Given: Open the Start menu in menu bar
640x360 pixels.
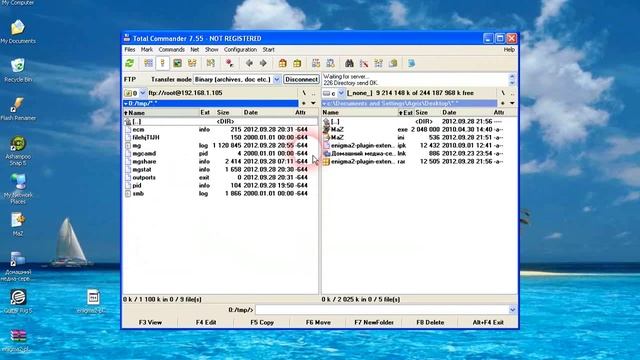Looking at the screenshot, I should (x=268, y=49).
